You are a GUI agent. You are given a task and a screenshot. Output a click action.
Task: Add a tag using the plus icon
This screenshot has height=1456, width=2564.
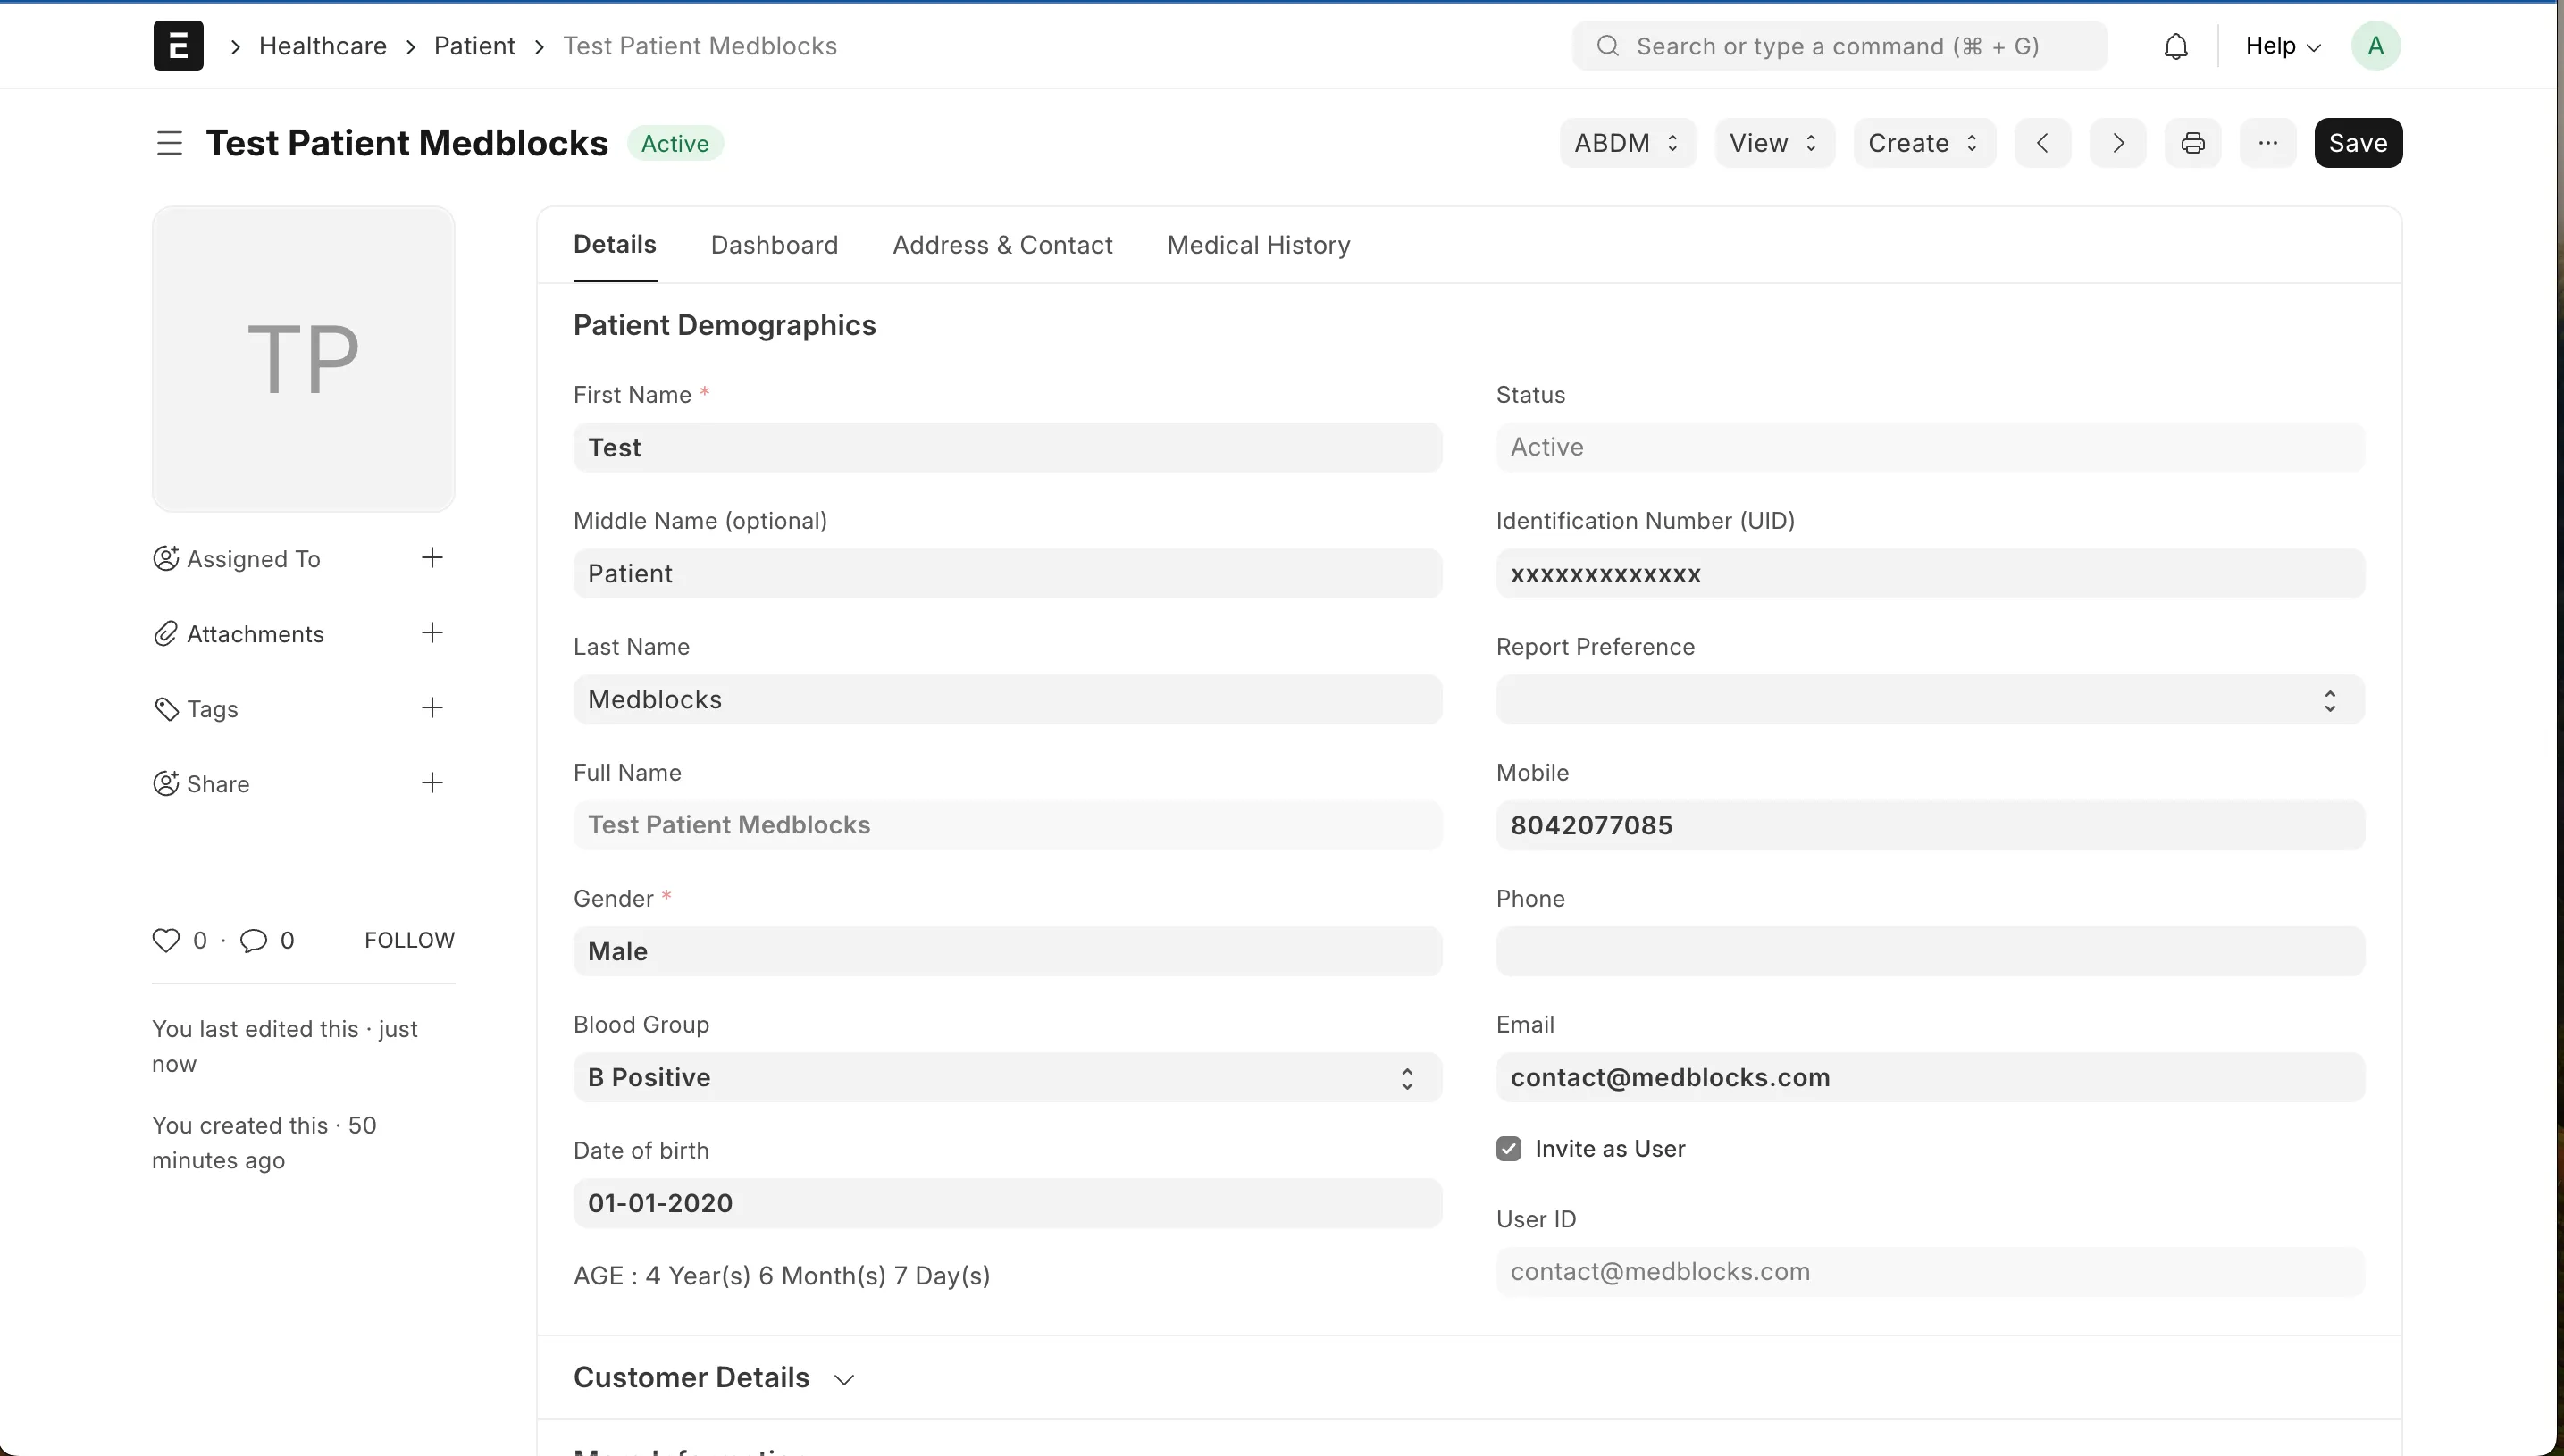(431, 707)
